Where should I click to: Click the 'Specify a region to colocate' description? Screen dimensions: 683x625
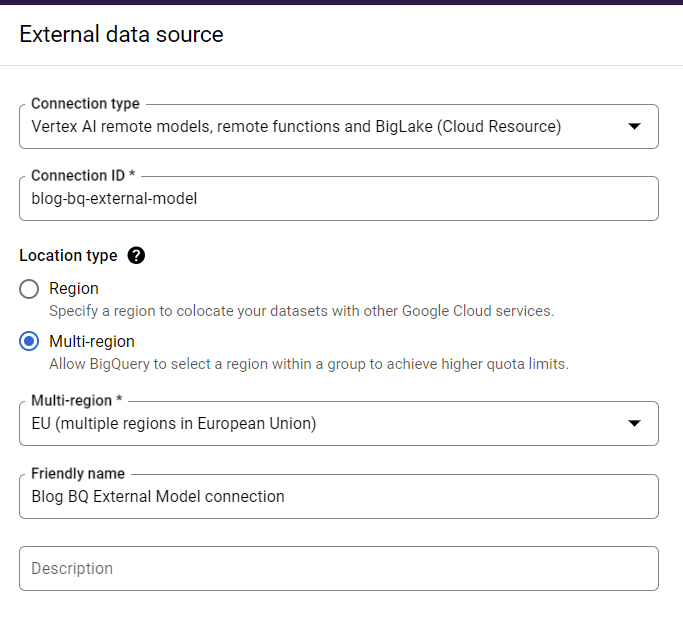(x=301, y=311)
